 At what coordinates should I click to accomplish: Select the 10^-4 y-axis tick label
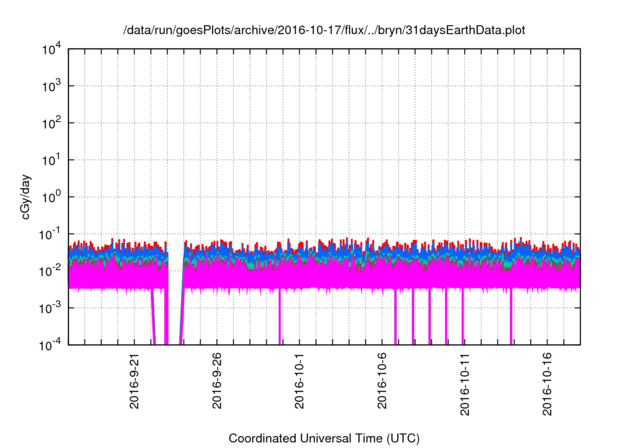[x=51, y=343]
